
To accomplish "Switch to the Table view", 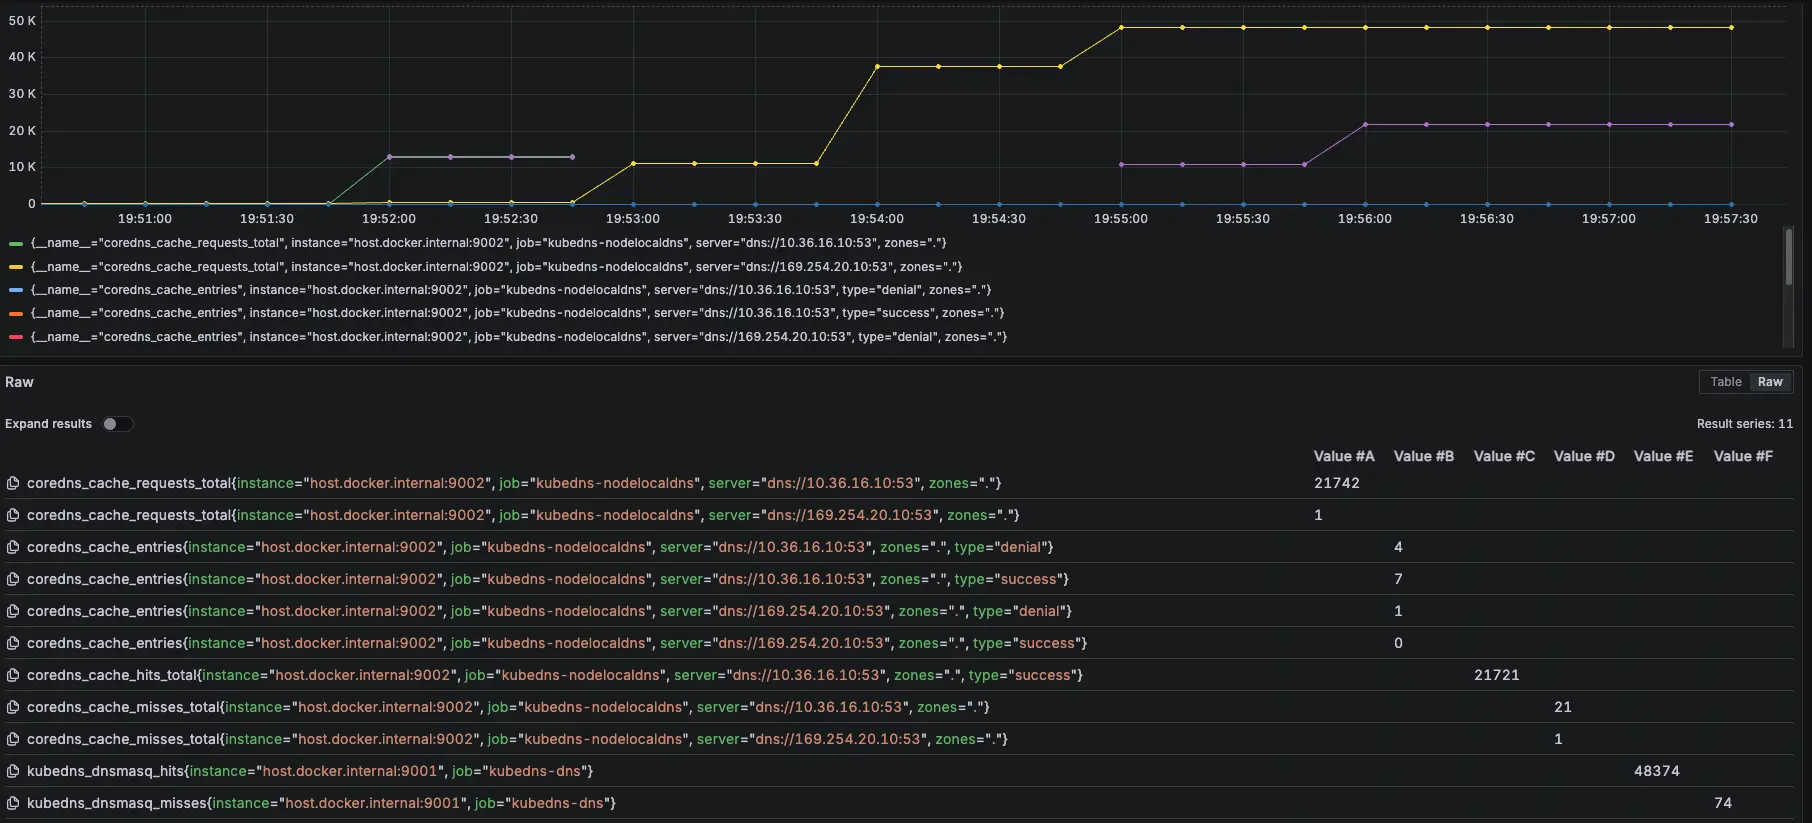I will [x=1725, y=382].
